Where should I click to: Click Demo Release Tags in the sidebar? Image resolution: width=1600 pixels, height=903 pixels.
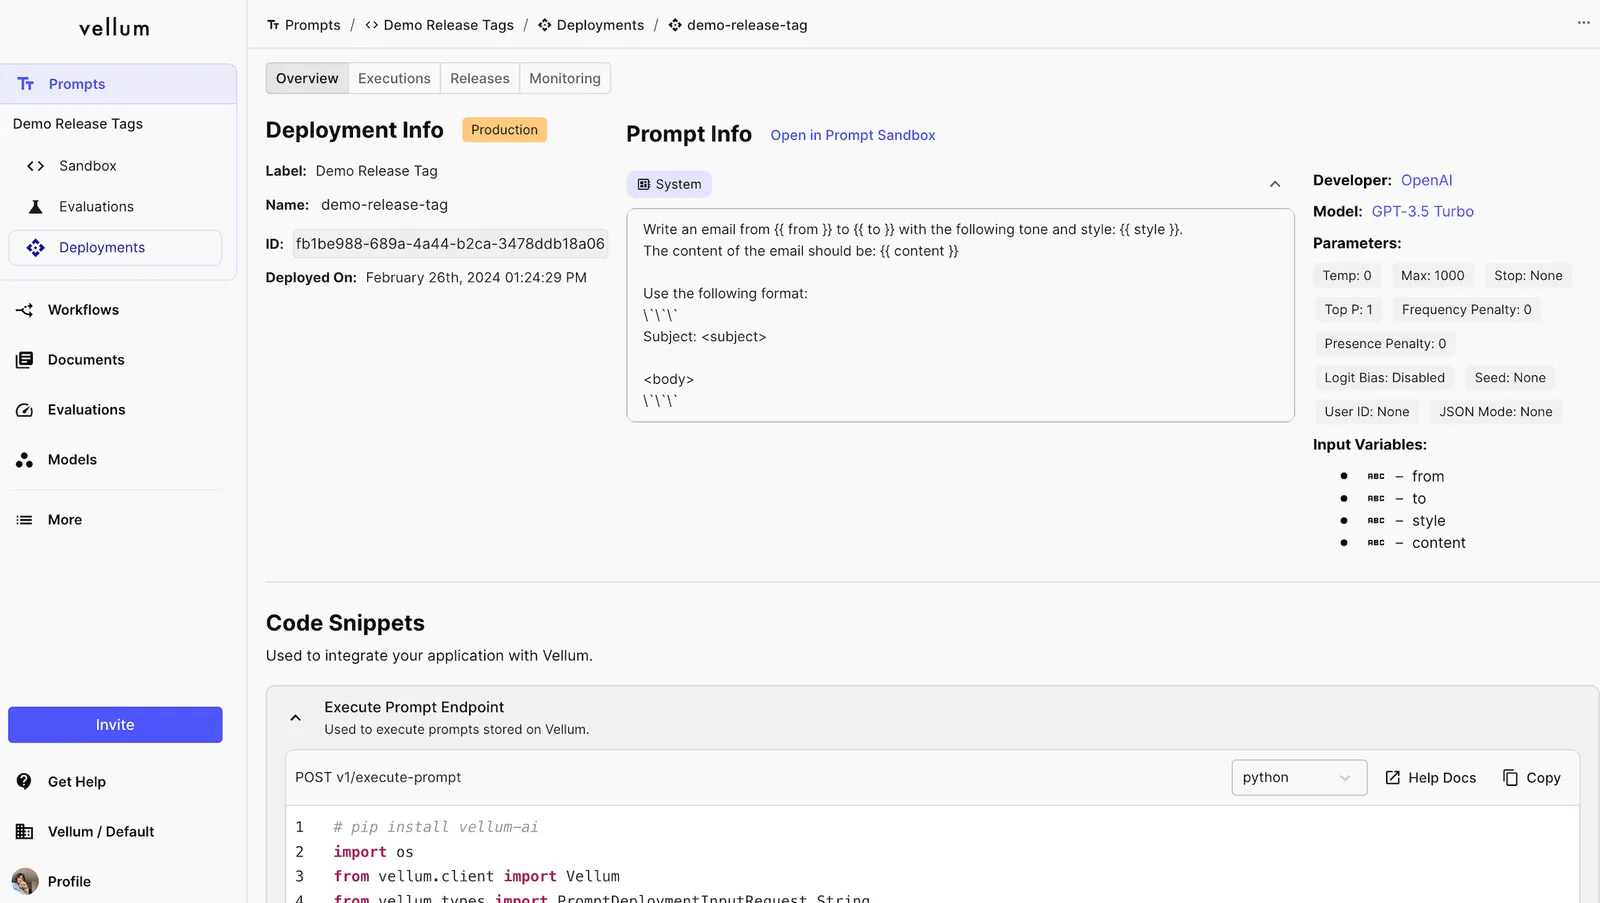78,124
